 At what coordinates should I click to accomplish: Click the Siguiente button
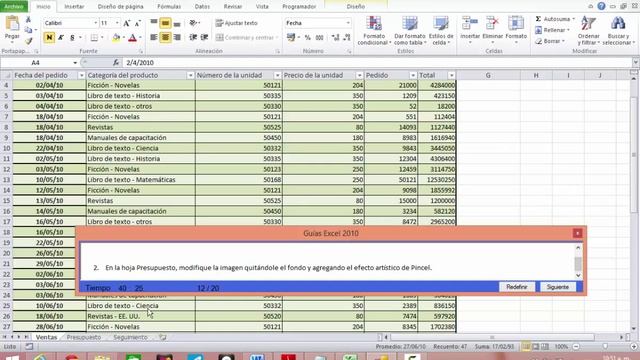coord(558,287)
